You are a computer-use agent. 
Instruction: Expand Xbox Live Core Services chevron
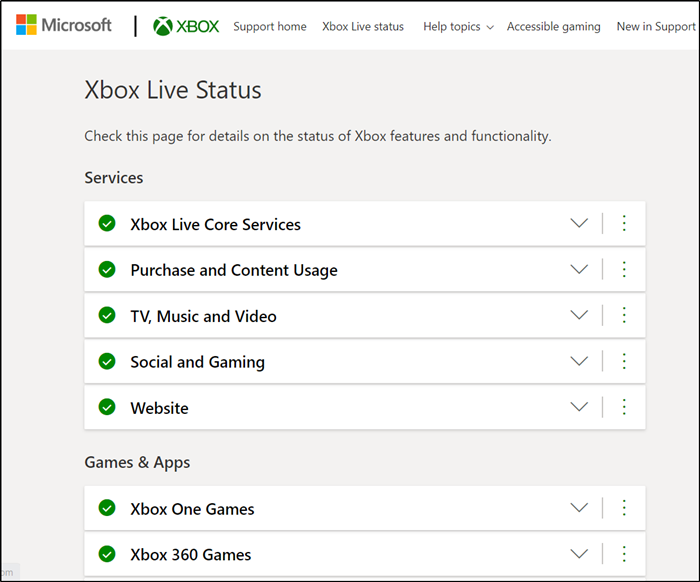pyautogui.click(x=579, y=223)
